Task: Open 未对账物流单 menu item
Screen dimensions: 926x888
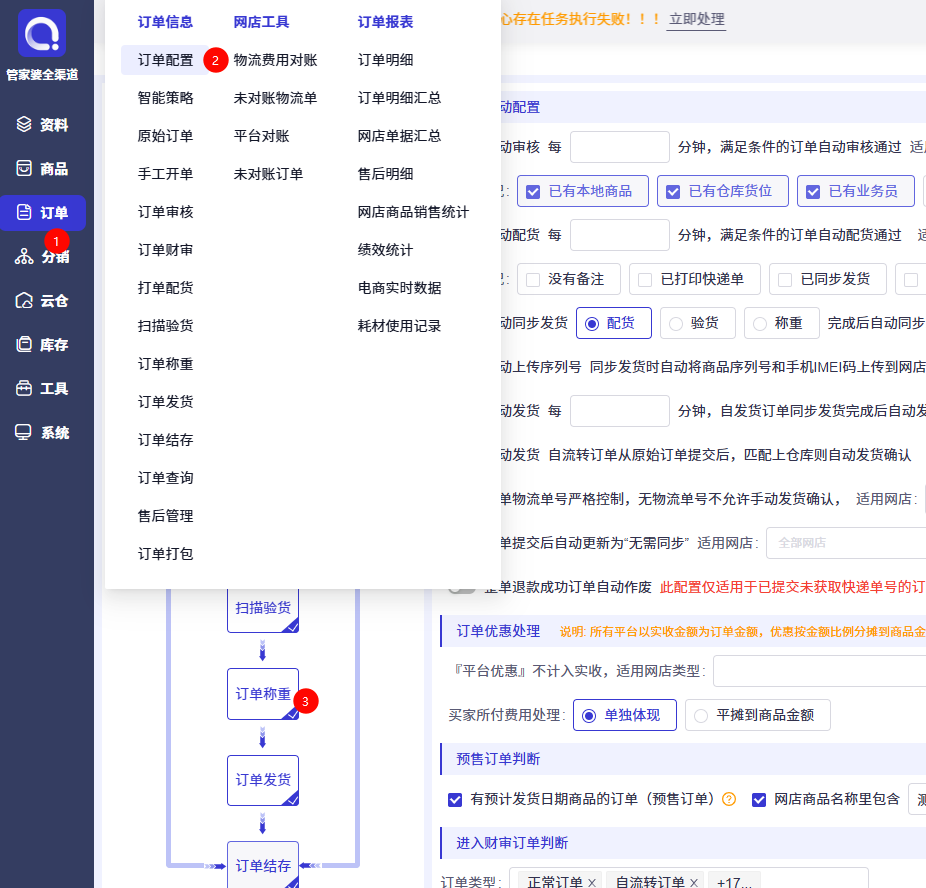Action: tap(275, 98)
